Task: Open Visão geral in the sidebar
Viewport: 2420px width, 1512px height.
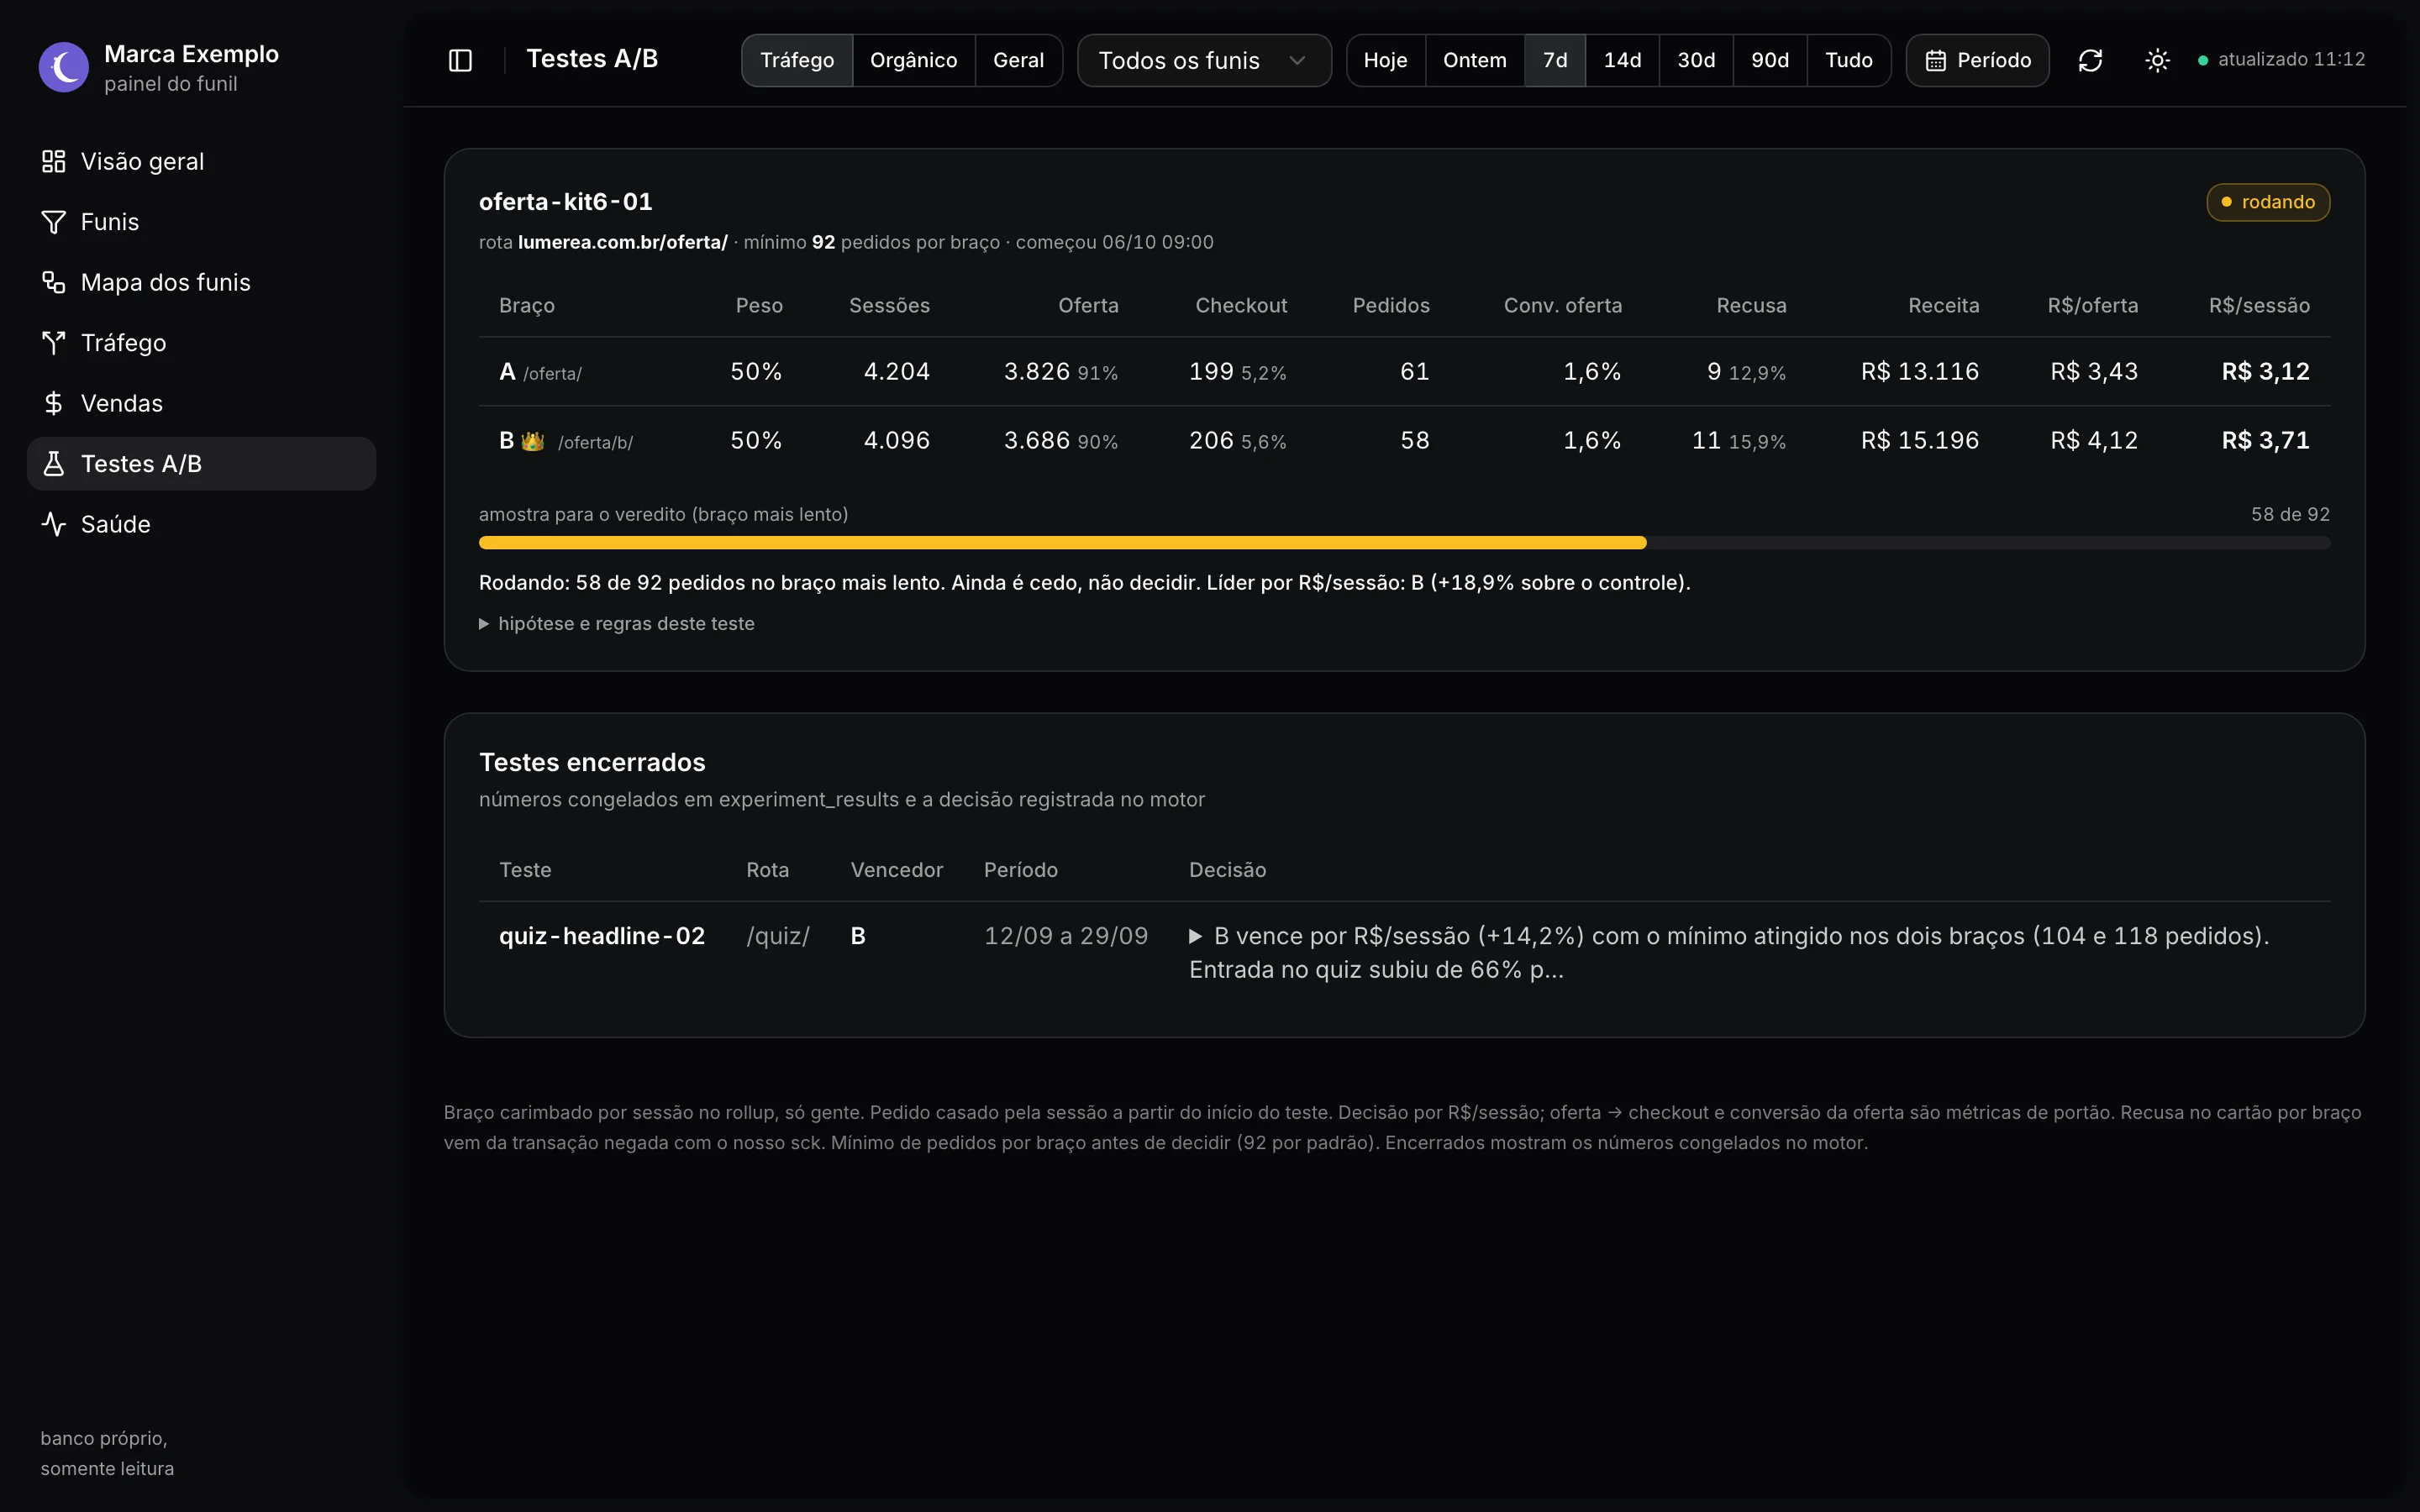Action: 201,161
